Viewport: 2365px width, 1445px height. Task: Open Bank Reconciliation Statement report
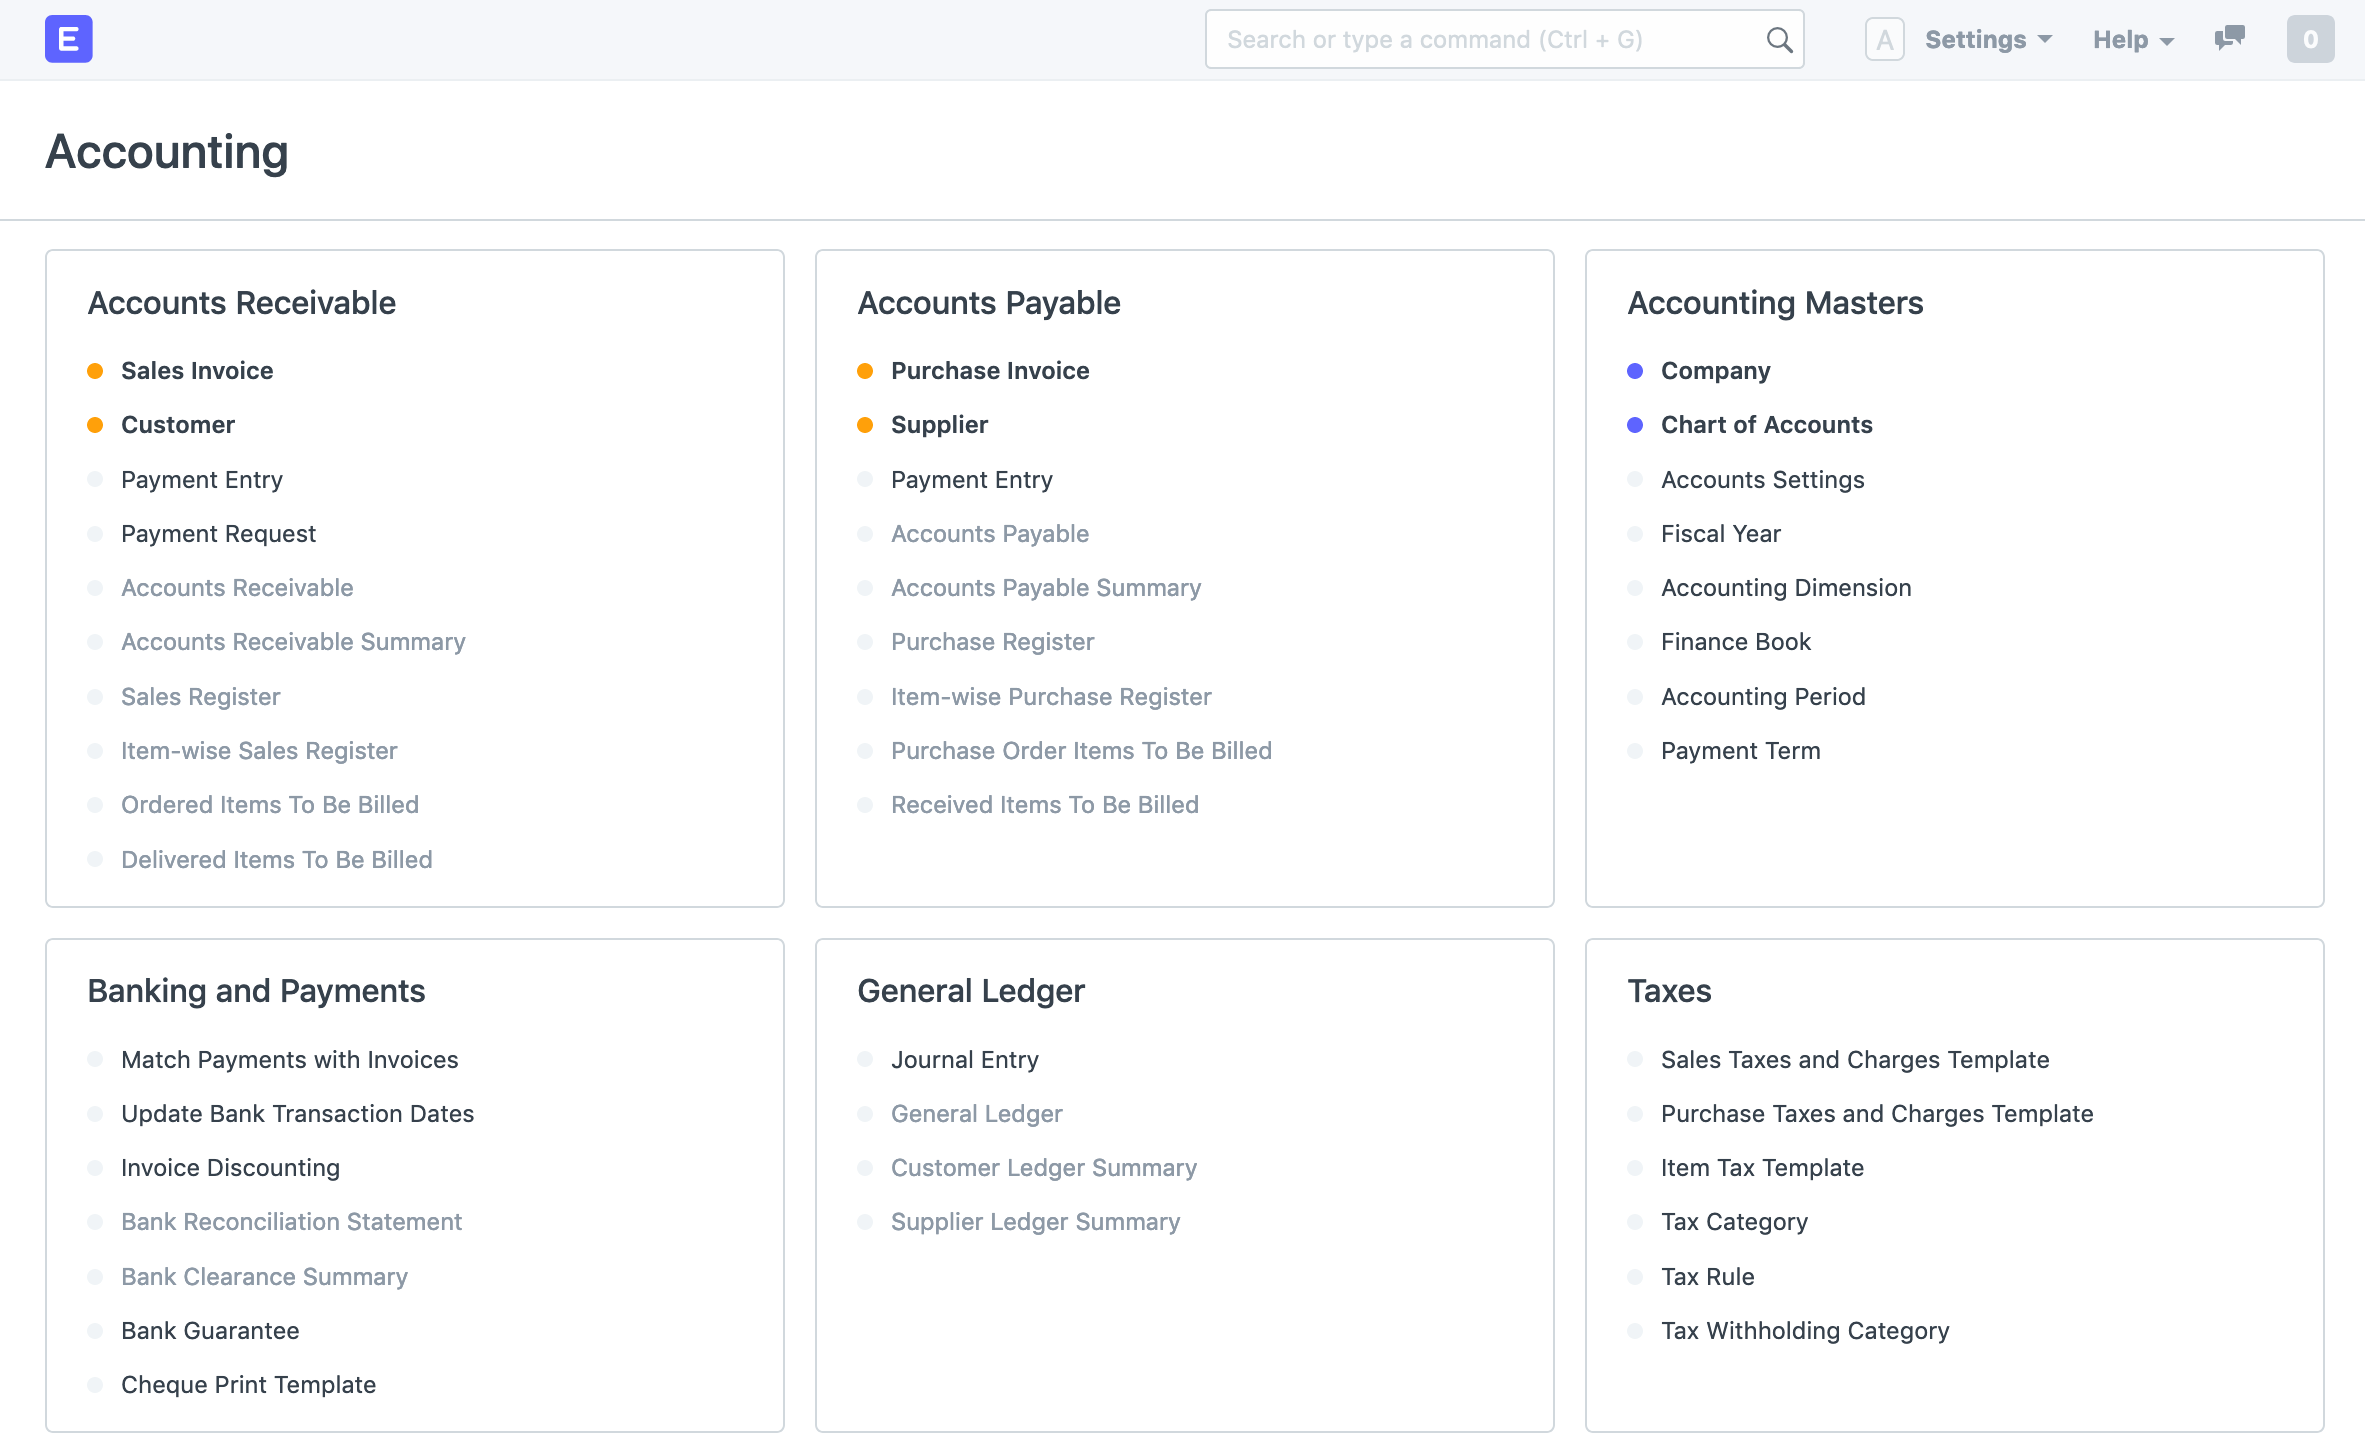(291, 1222)
